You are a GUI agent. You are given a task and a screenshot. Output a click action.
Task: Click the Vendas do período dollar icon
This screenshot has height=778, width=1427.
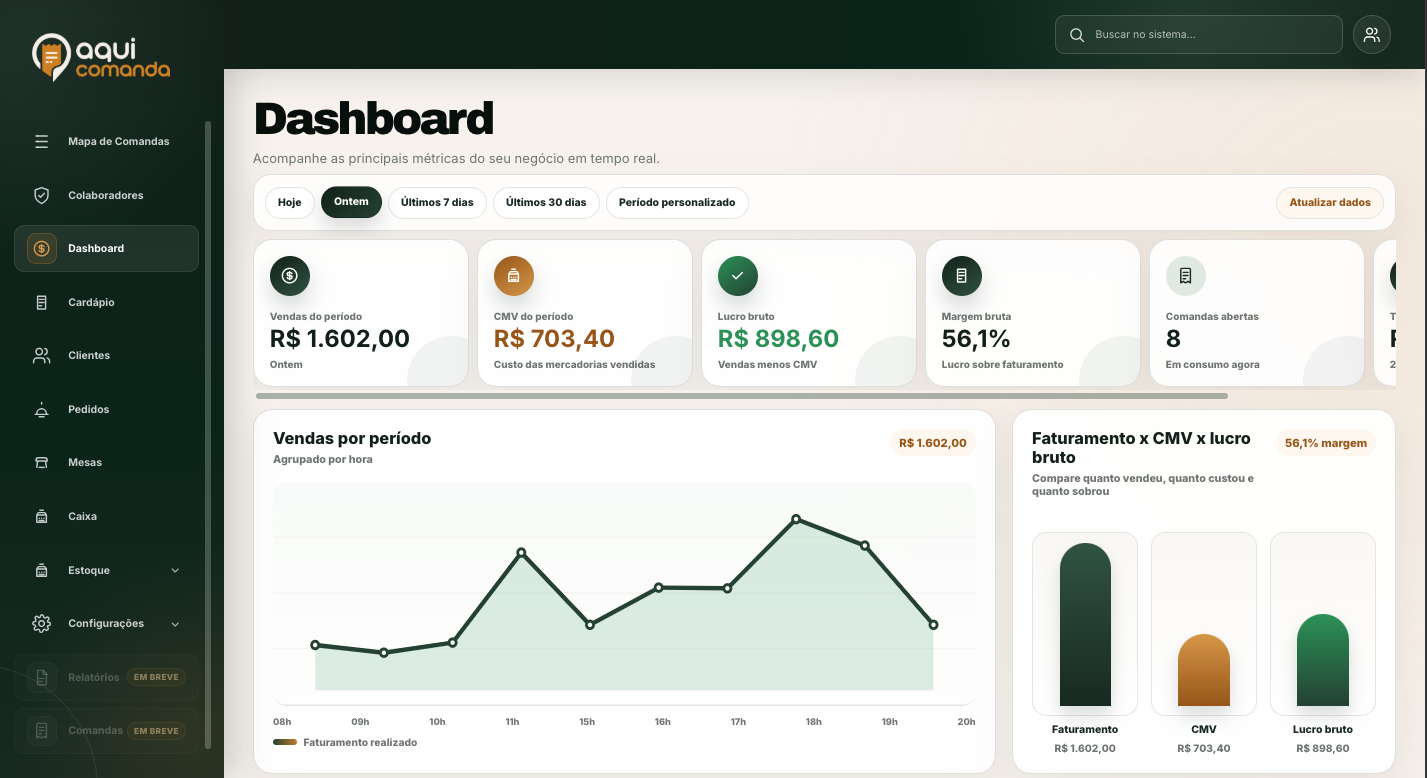pos(290,276)
